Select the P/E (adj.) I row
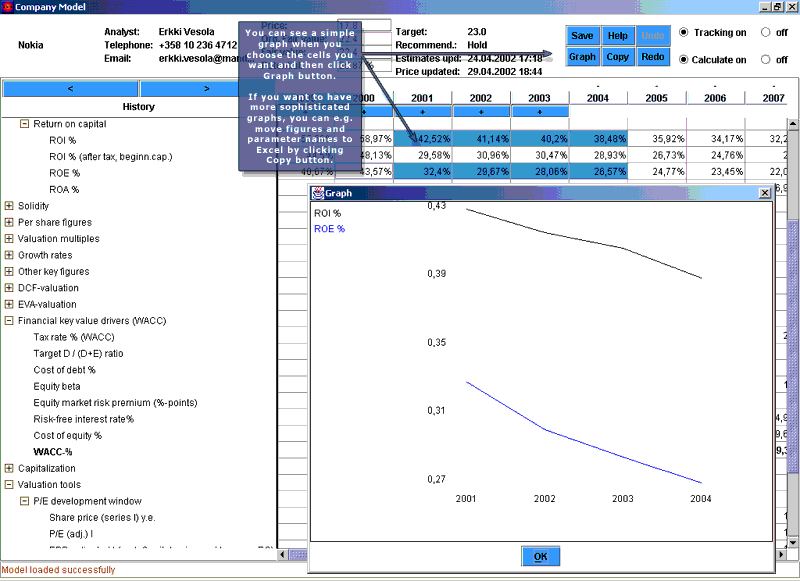800x581 pixels. (71, 534)
